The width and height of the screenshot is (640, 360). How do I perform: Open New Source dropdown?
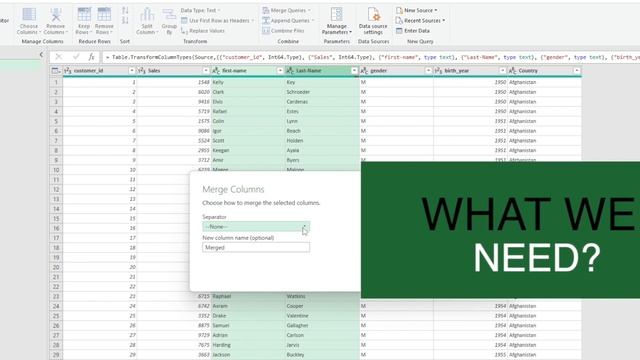(x=417, y=10)
